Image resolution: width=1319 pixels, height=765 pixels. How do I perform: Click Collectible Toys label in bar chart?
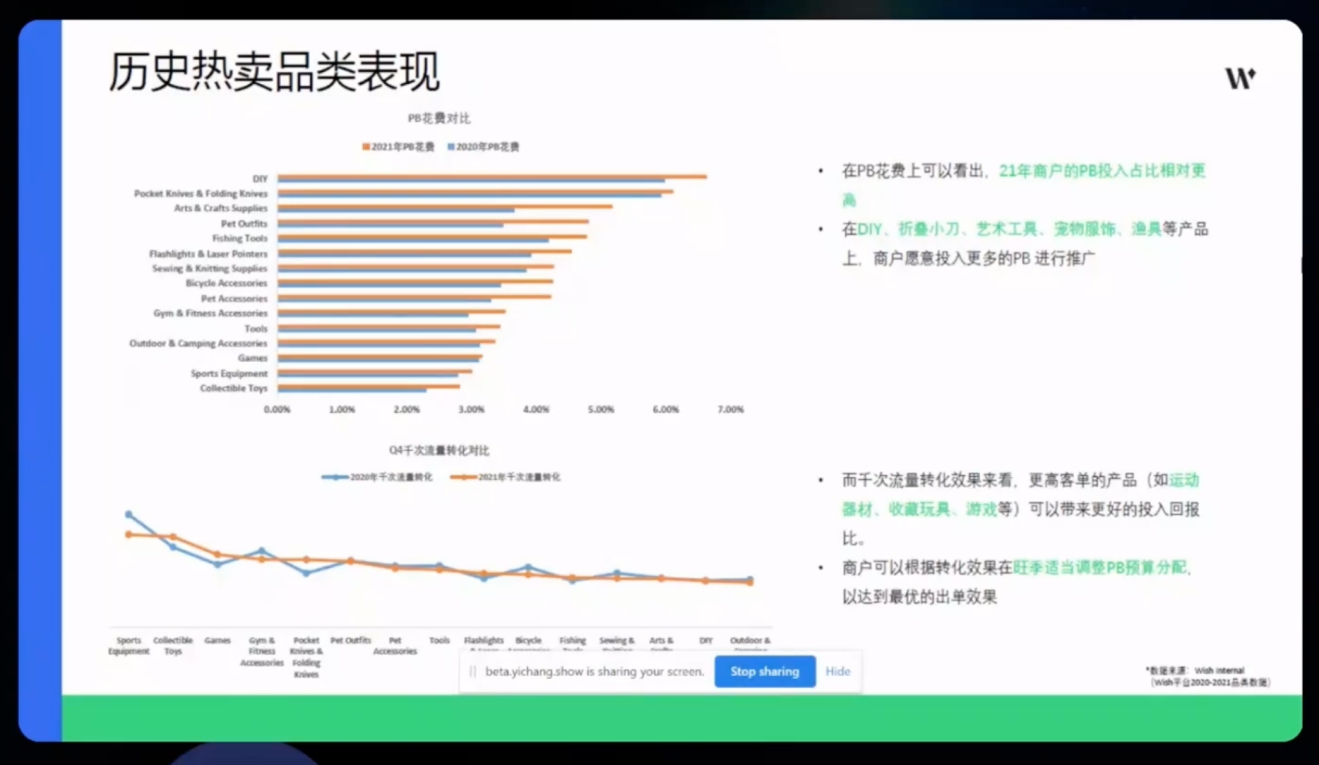click(234, 388)
